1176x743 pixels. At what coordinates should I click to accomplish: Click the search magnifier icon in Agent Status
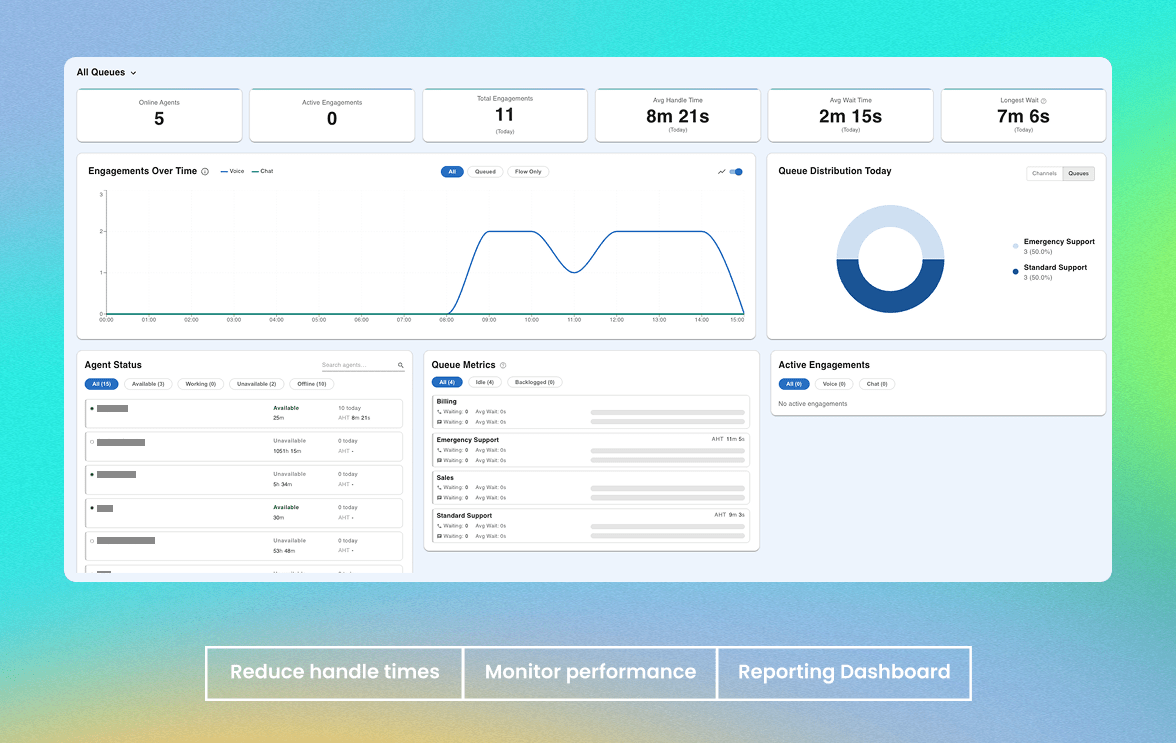401,366
